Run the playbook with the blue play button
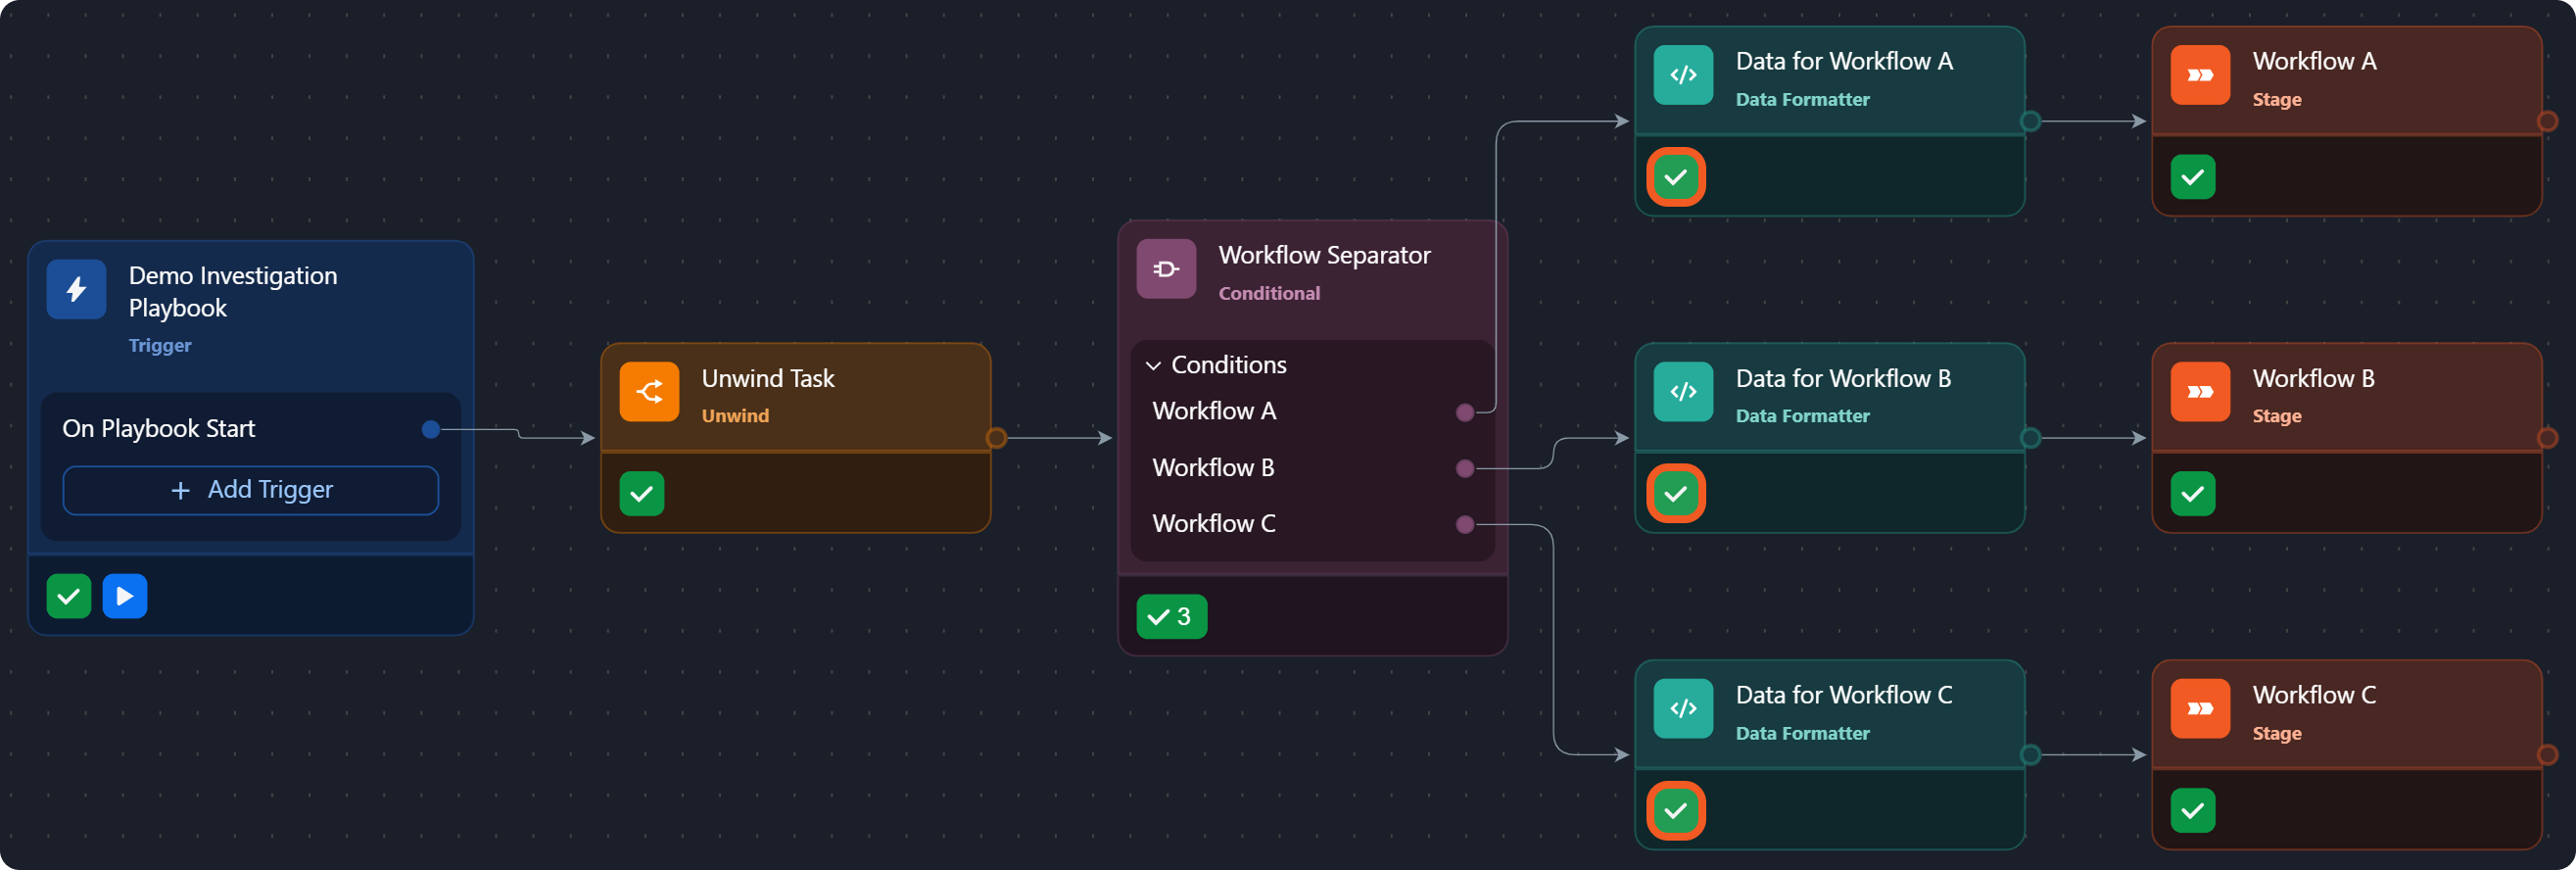The image size is (2576, 870). pyautogui.click(x=125, y=597)
